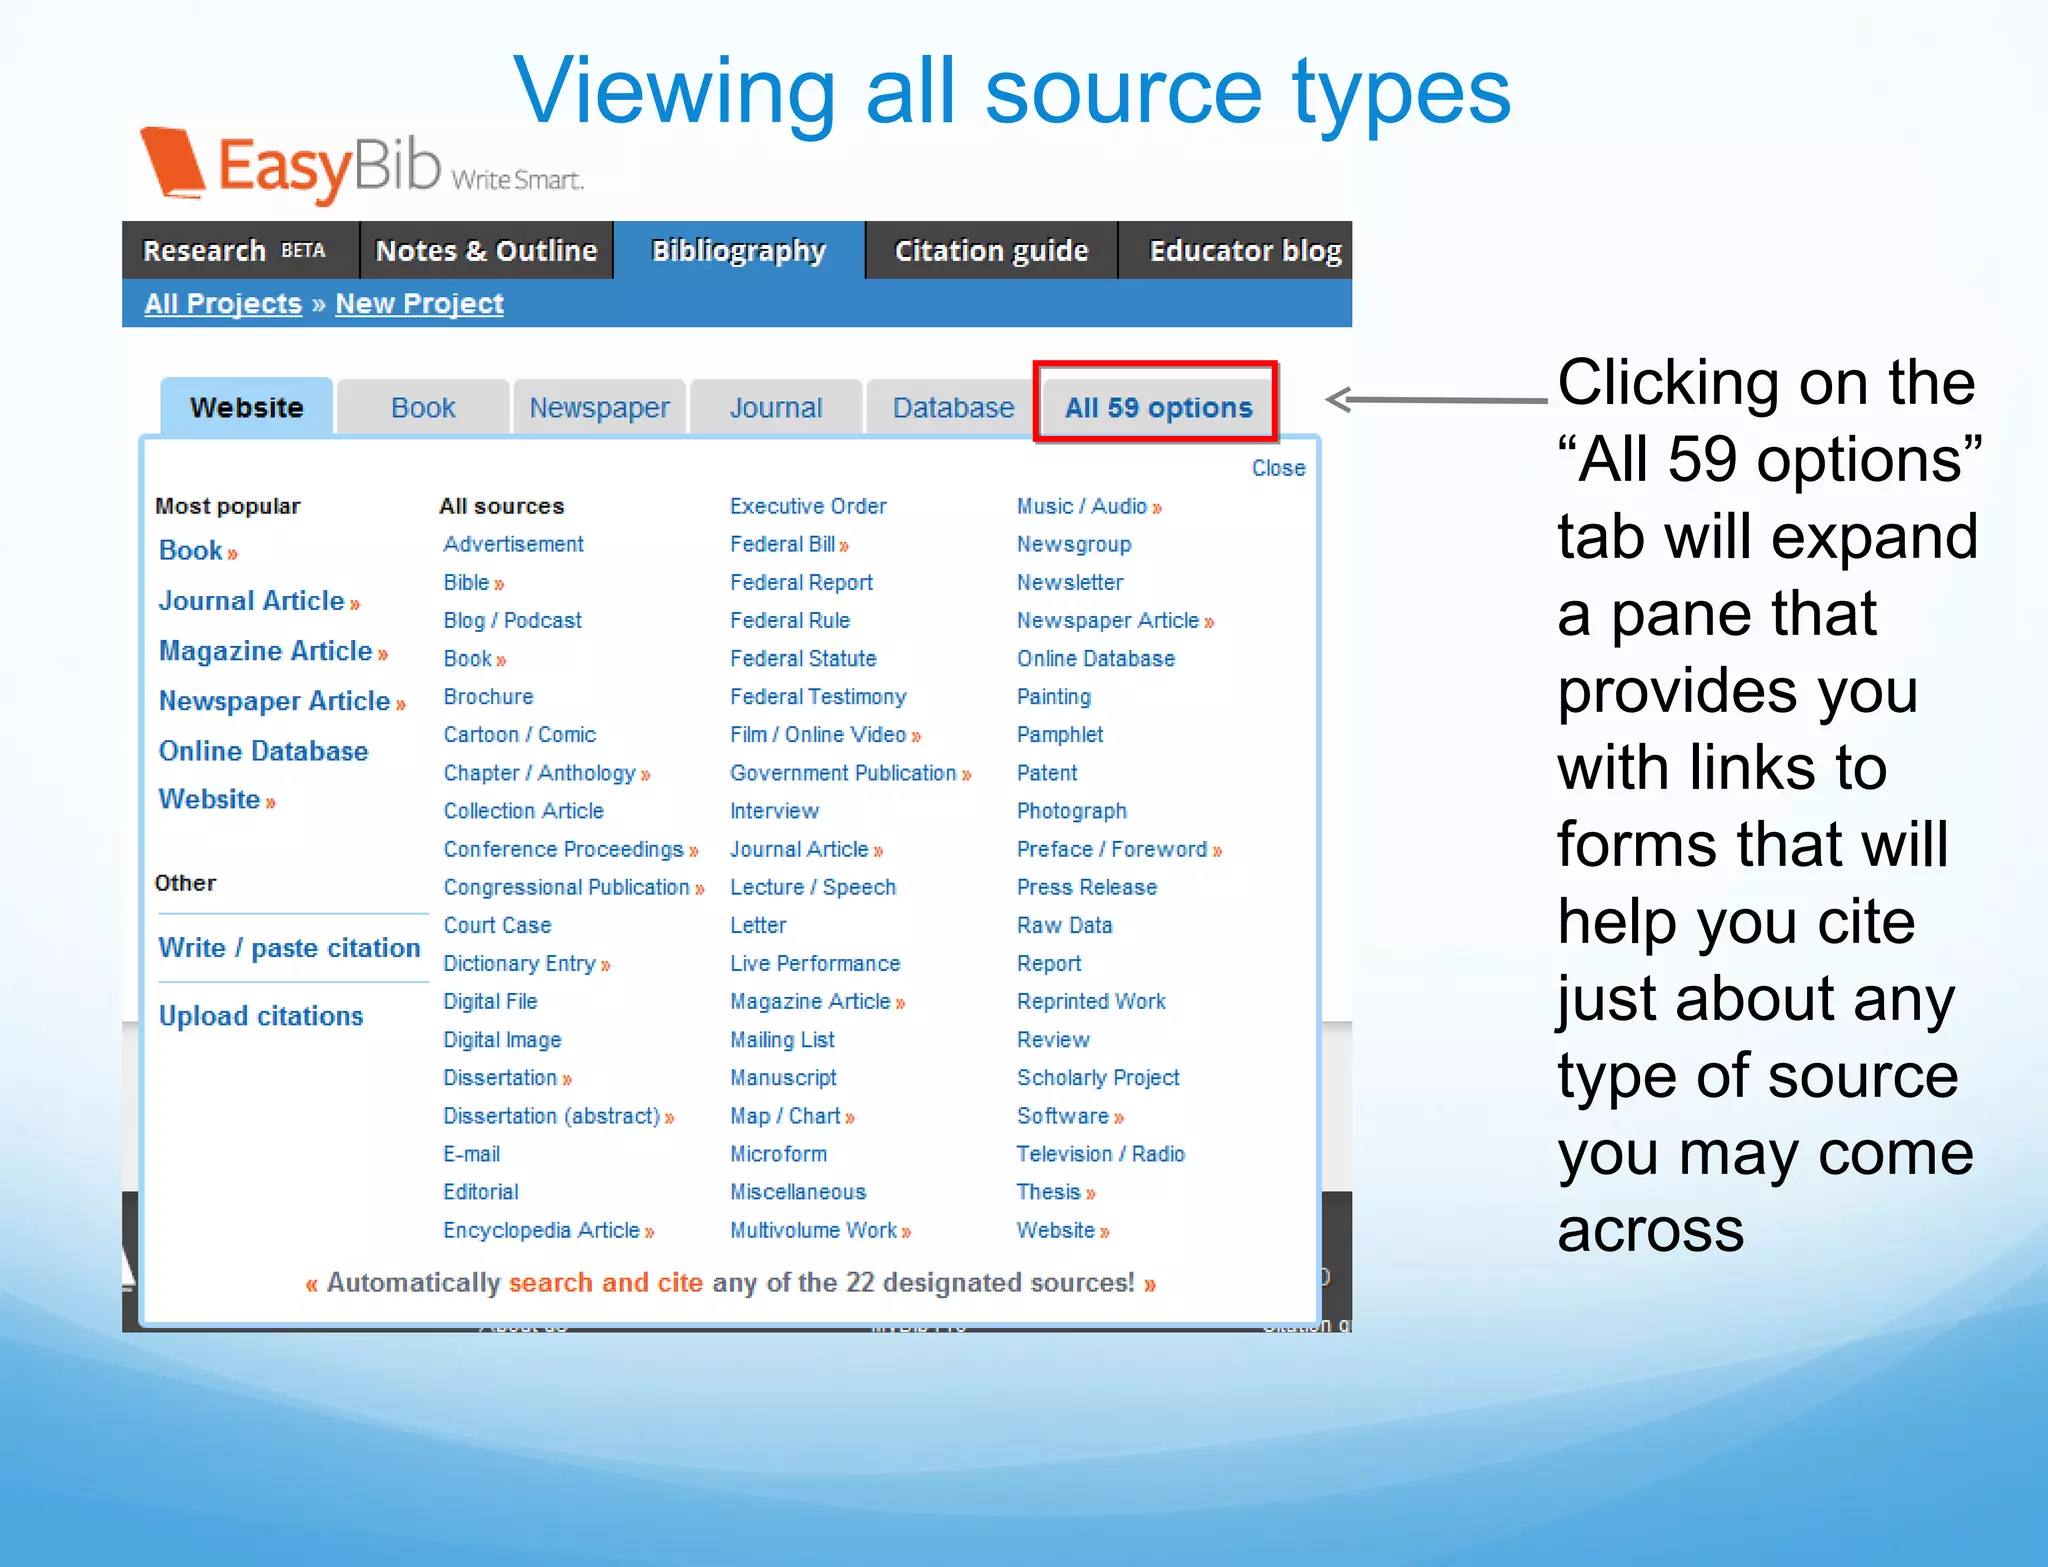Select Scholarly Project source type
Viewport: 2048px width, 1567px height.
1098,1078
